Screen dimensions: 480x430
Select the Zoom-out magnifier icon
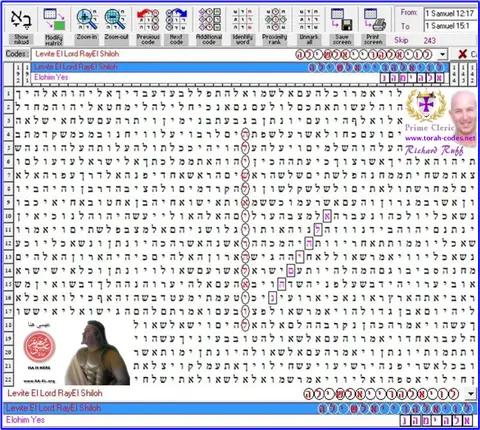click(115, 19)
